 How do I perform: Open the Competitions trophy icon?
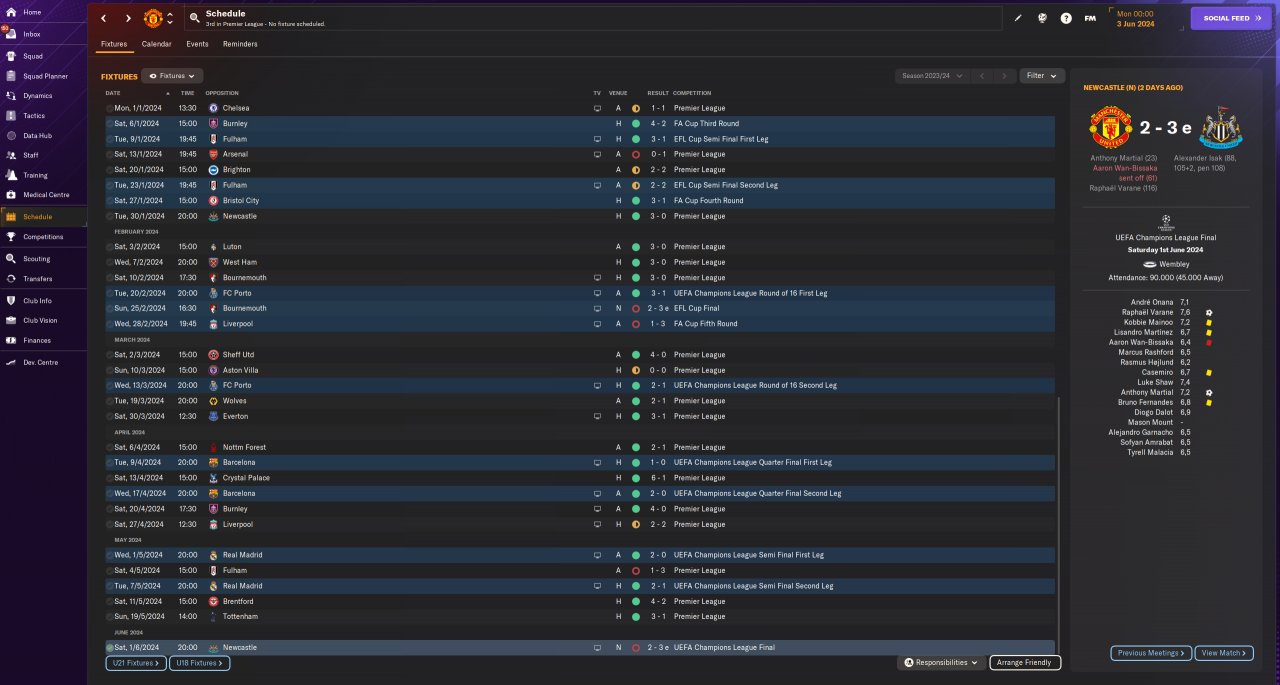tap(11, 237)
